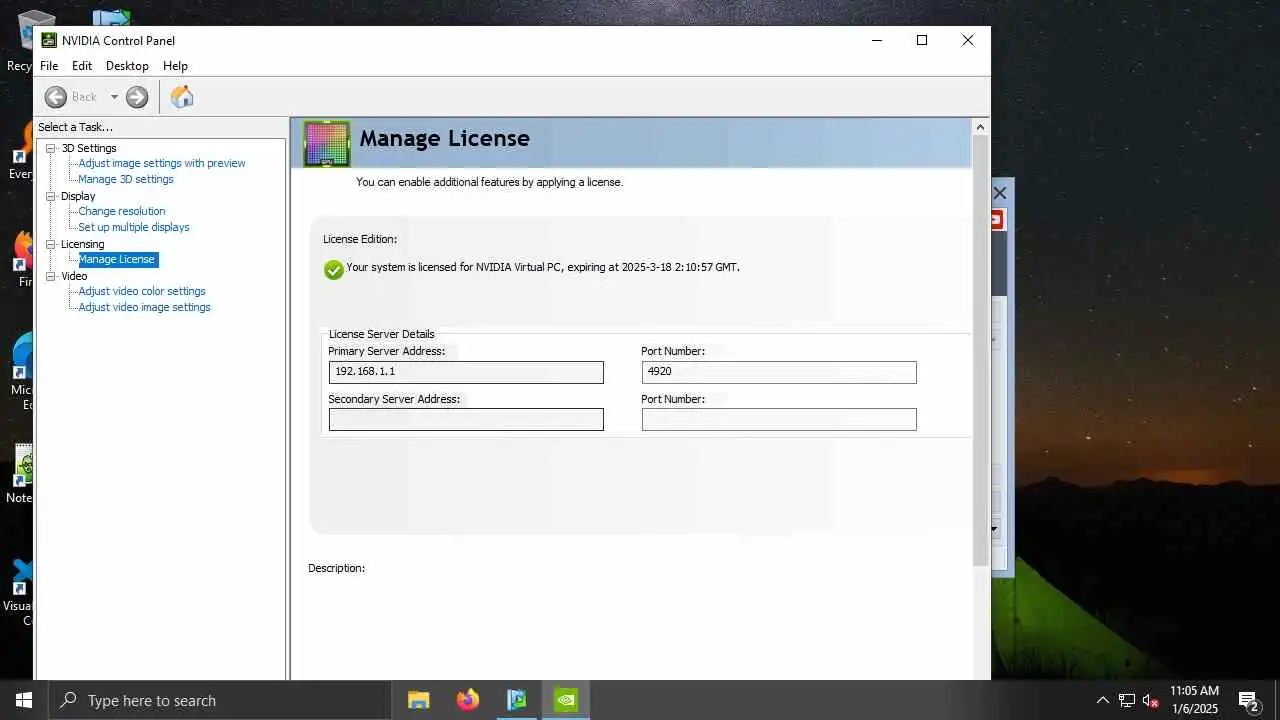Viewport: 1280px width, 720px height.
Task: Click the Description label
Action: point(336,568)
